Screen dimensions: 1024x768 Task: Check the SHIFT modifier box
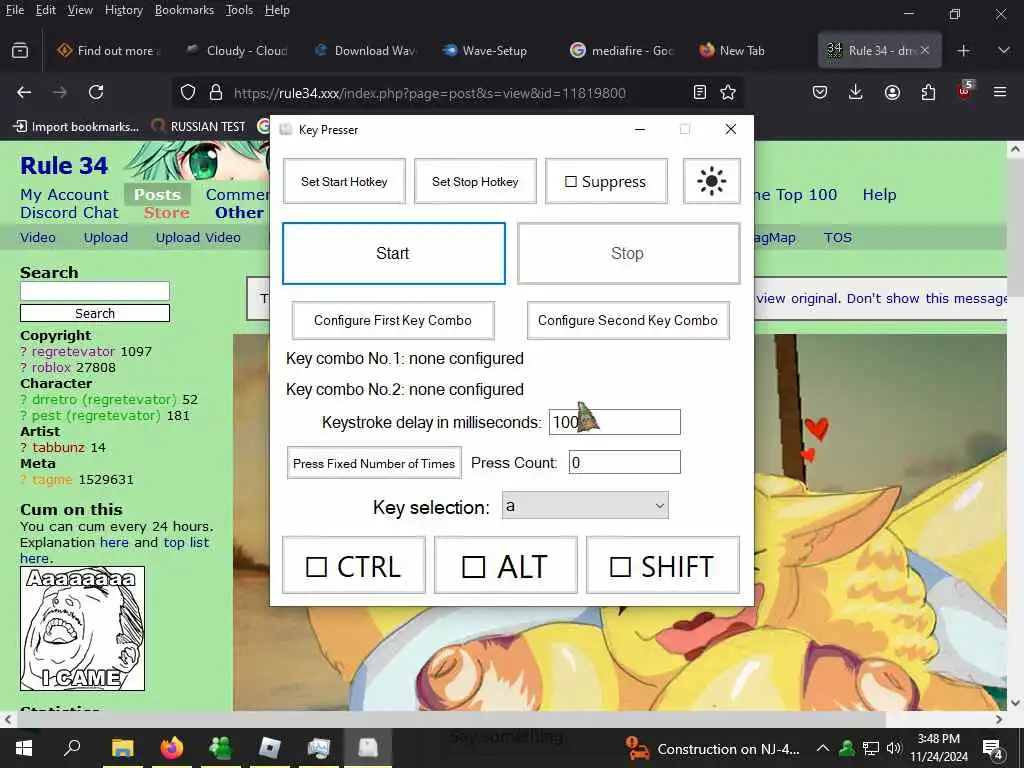[x=620, y=567]
